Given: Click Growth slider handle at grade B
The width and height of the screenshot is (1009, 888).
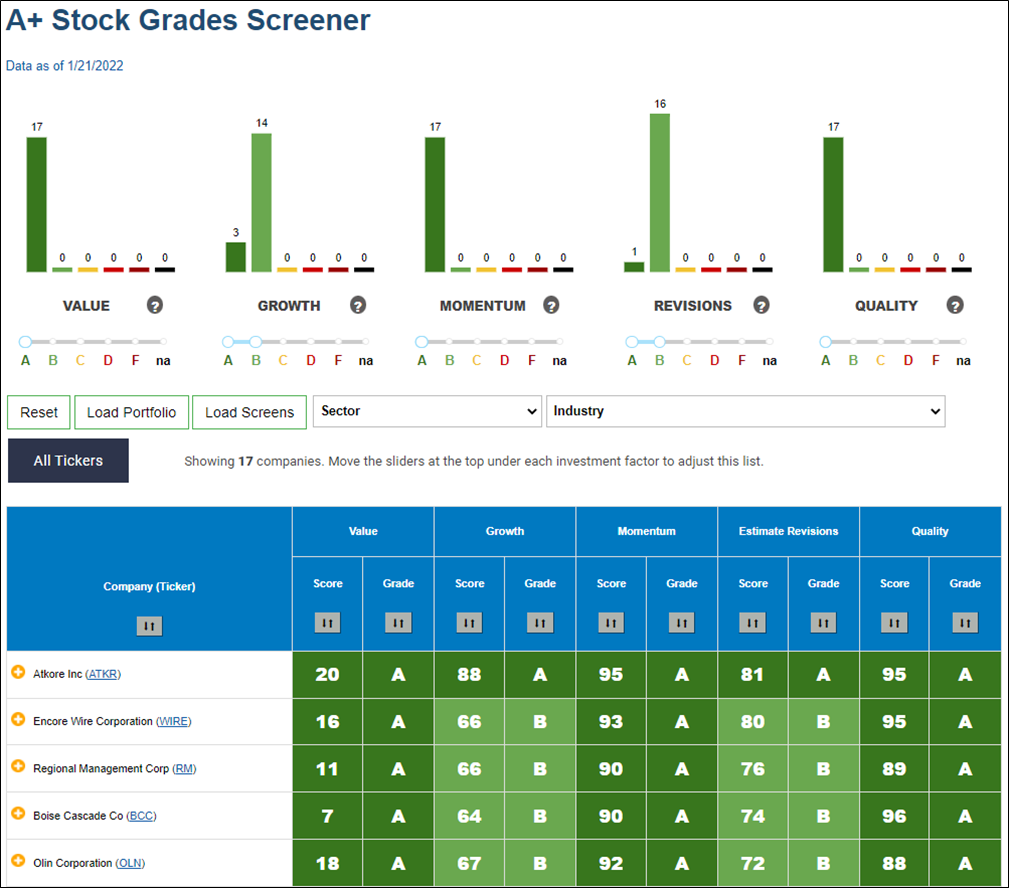Looking at the screenshot, I should click(x=255, y=342).
